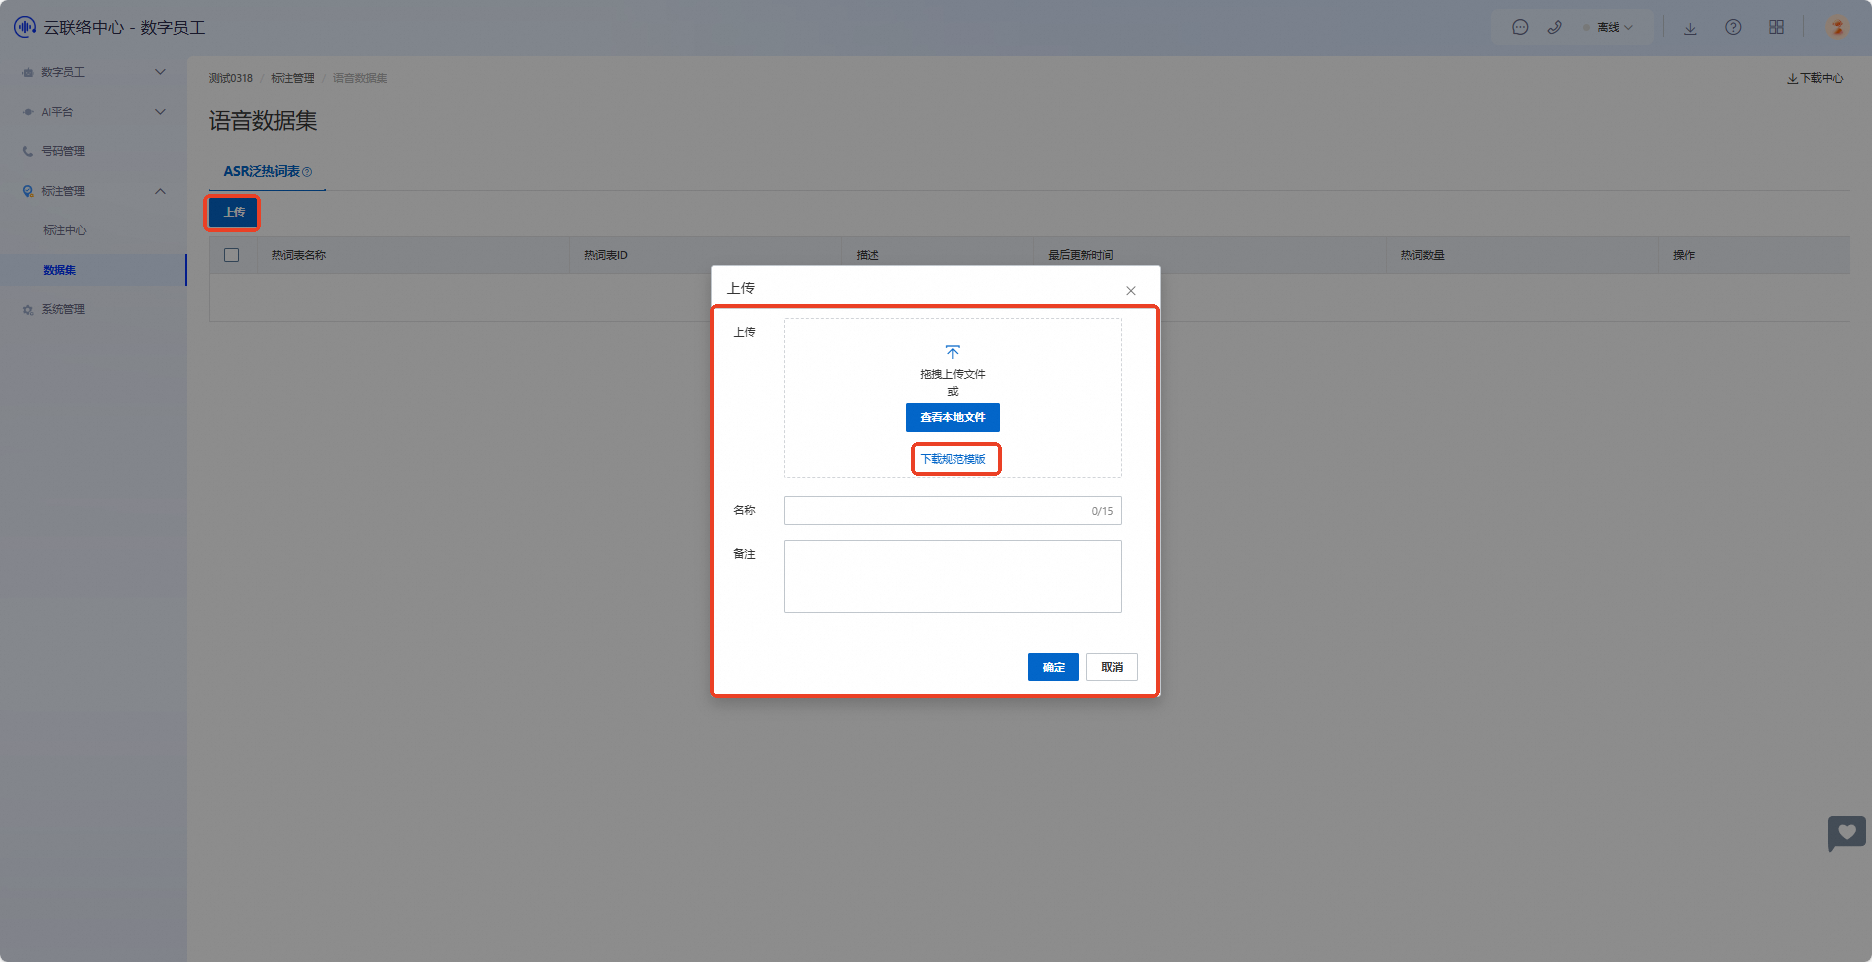The width and height of the screenshot is (1872, 962).
Task: Confirm upload with 确定 button
Action: [x=1053, y=667]
